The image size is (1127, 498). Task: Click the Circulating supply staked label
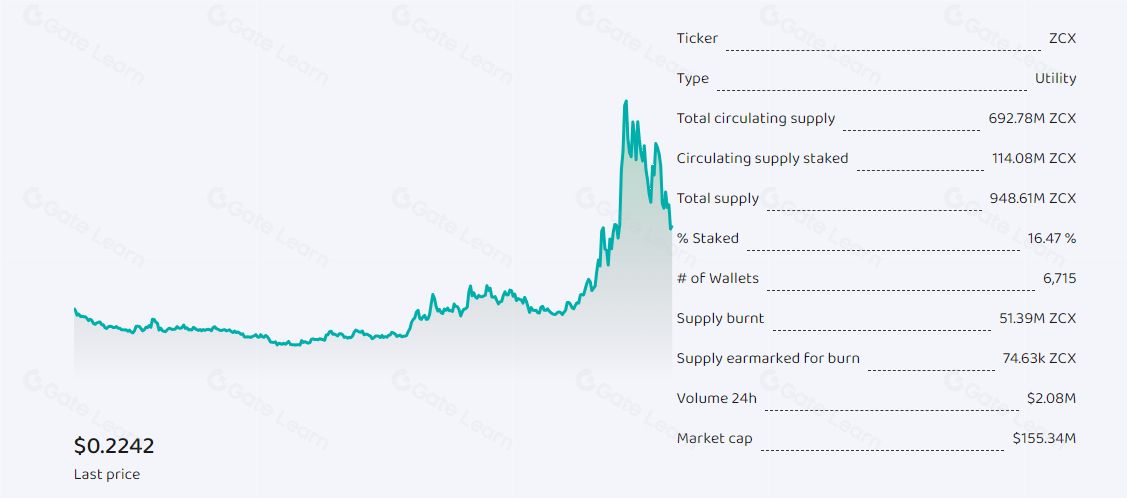pos(762,158)
